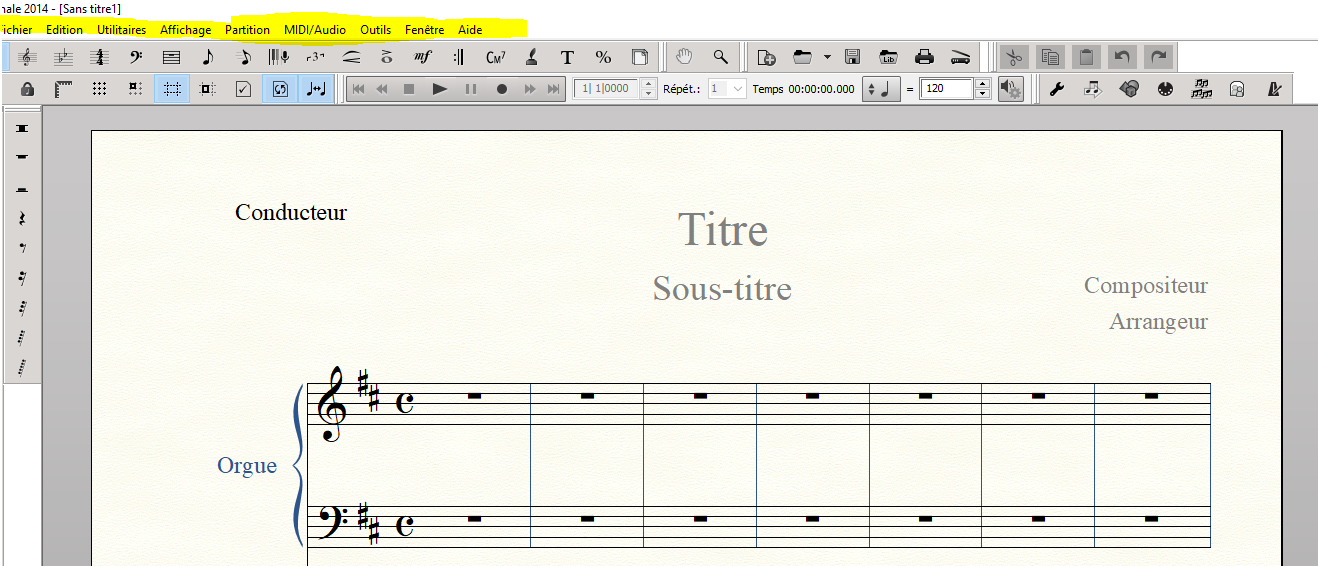Open the Répét. dropdown
Image resolution: width=1318 pixels, height=566 pixels.
pos(727,89)
